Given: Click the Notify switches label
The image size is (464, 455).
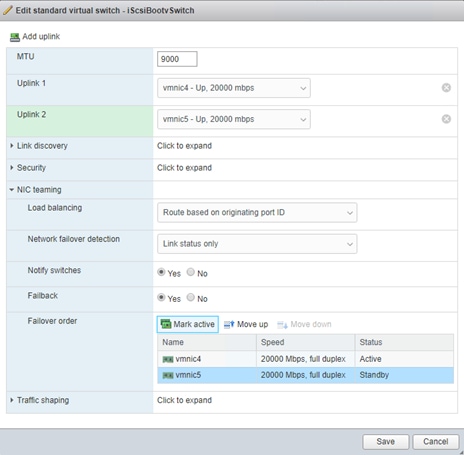Looking at the screenshot, I should 54,270.
